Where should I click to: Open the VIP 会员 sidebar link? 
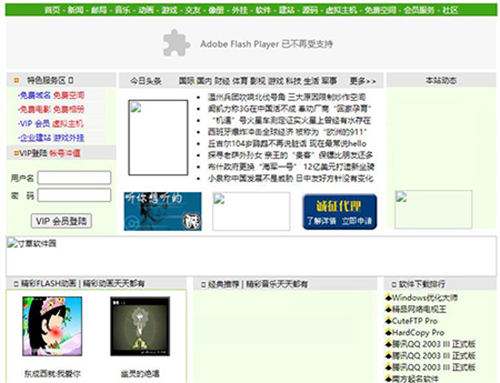pyautogui.click(x=34, y=124)
